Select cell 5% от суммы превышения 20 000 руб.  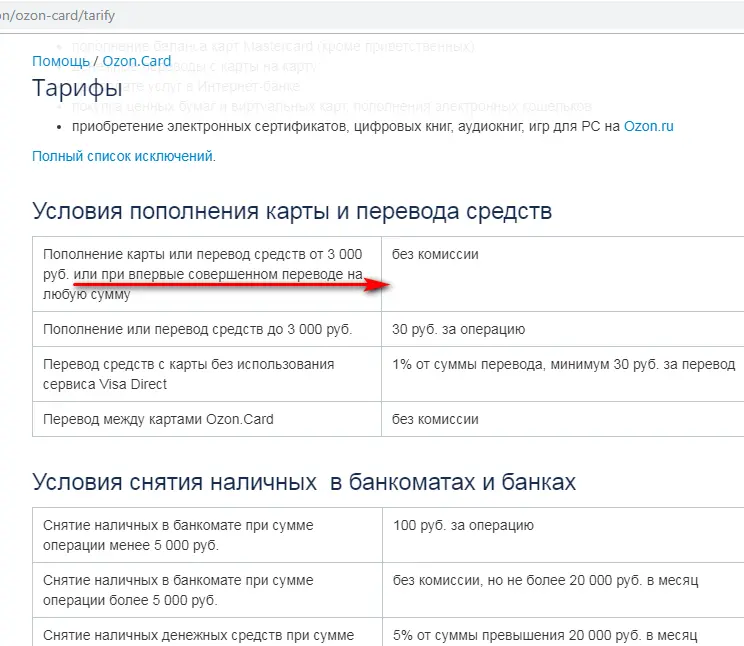[563, 632]
